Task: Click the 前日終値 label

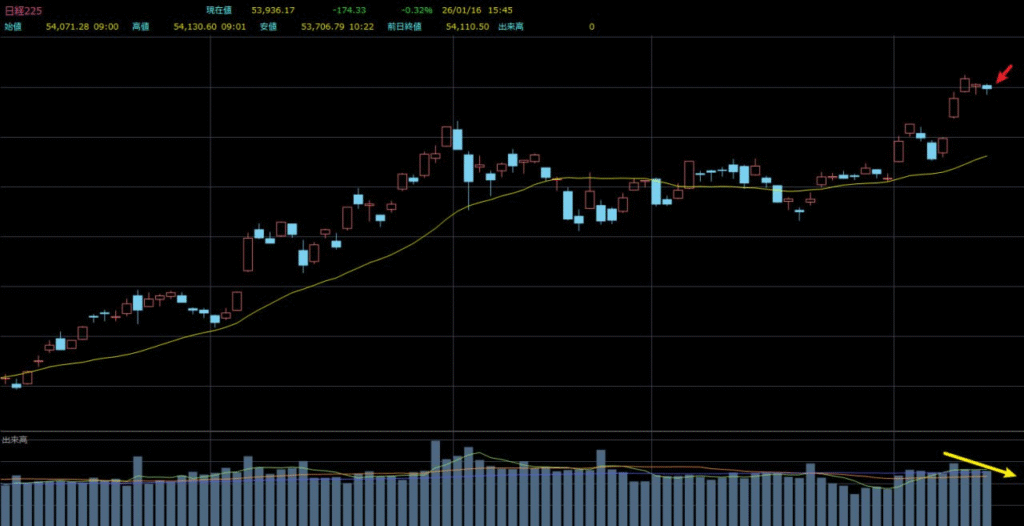Action: (x=404, y=27)
